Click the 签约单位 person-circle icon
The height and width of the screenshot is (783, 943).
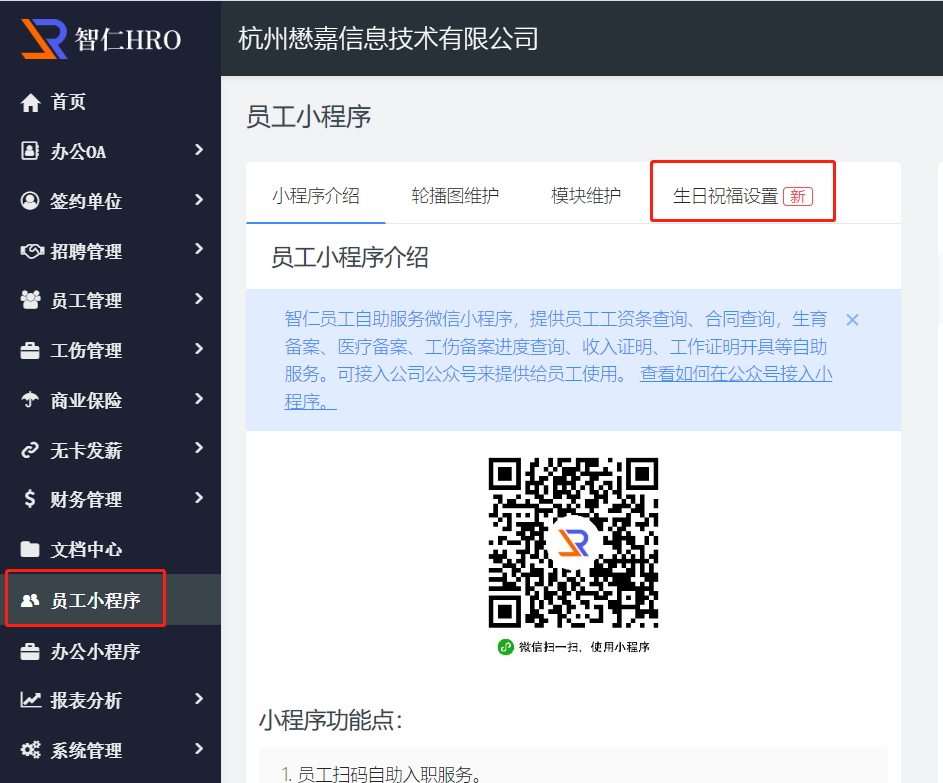point(30,201)
